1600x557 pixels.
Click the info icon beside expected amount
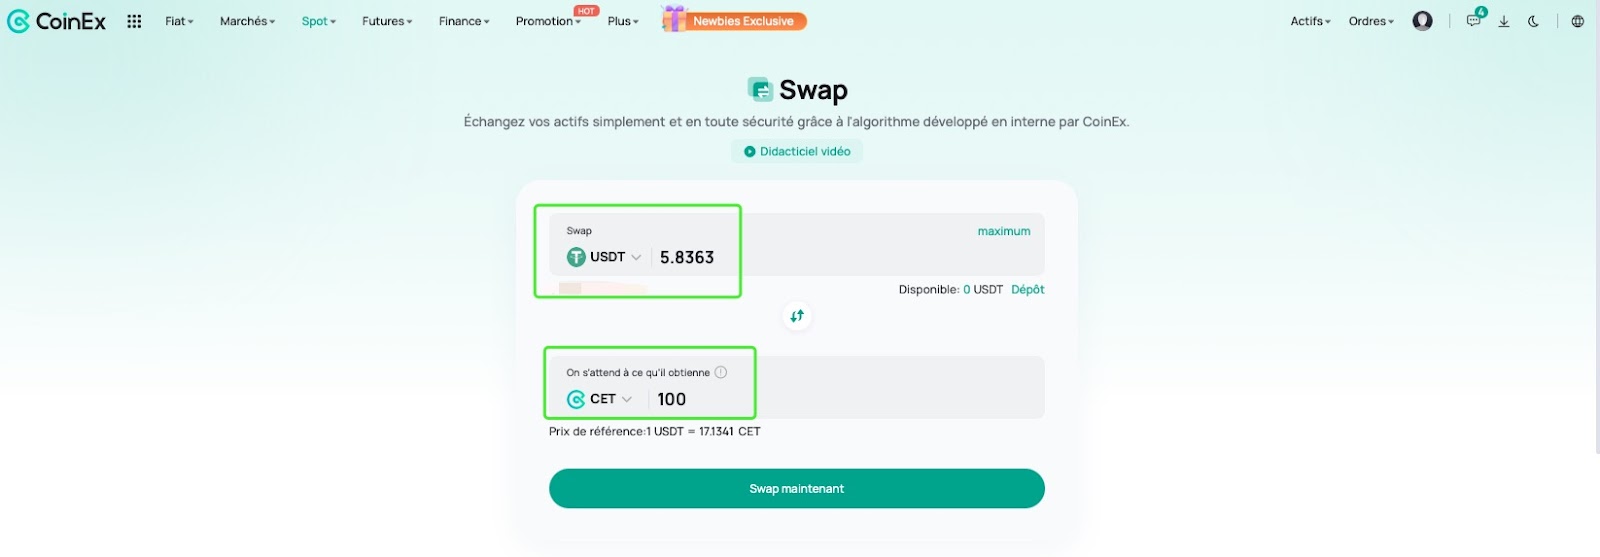[720, 372]
